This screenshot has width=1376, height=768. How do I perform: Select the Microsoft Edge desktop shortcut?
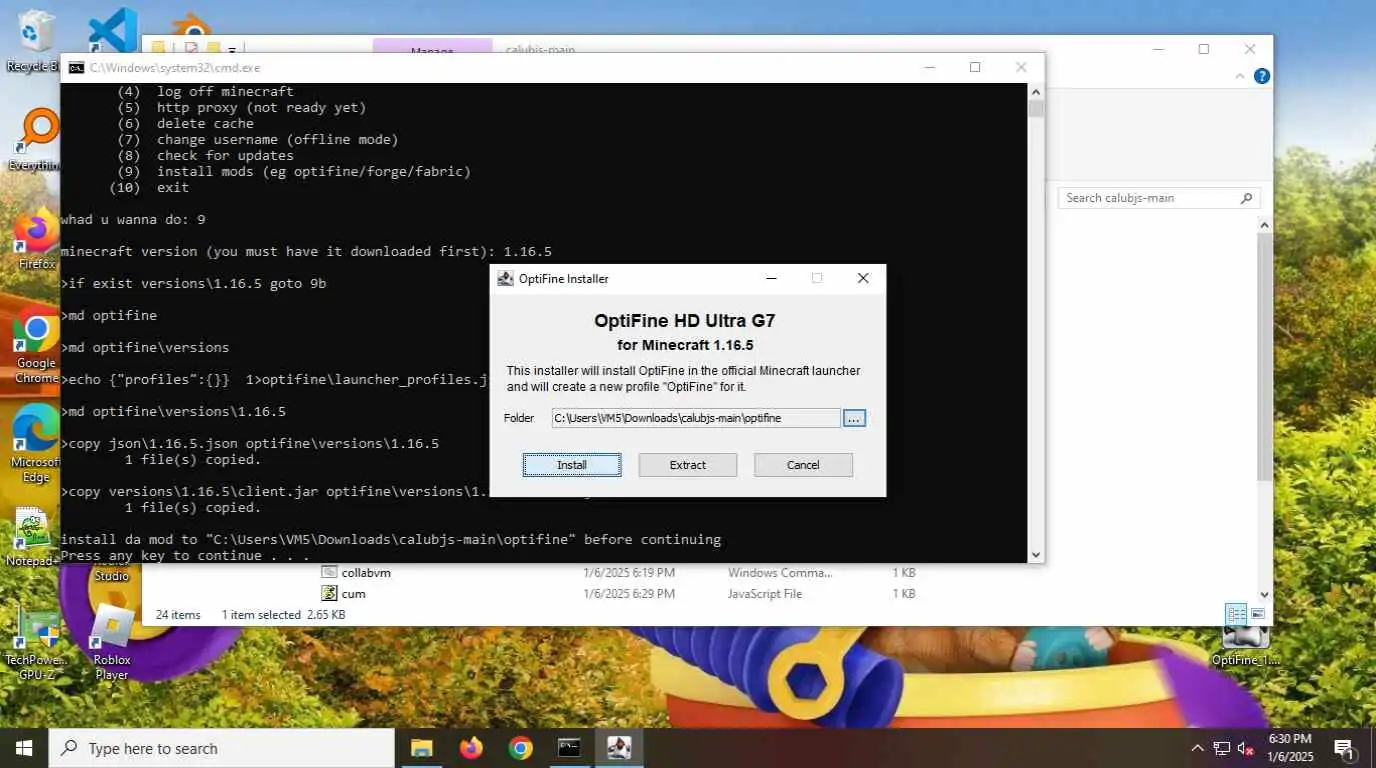[36, 443]
